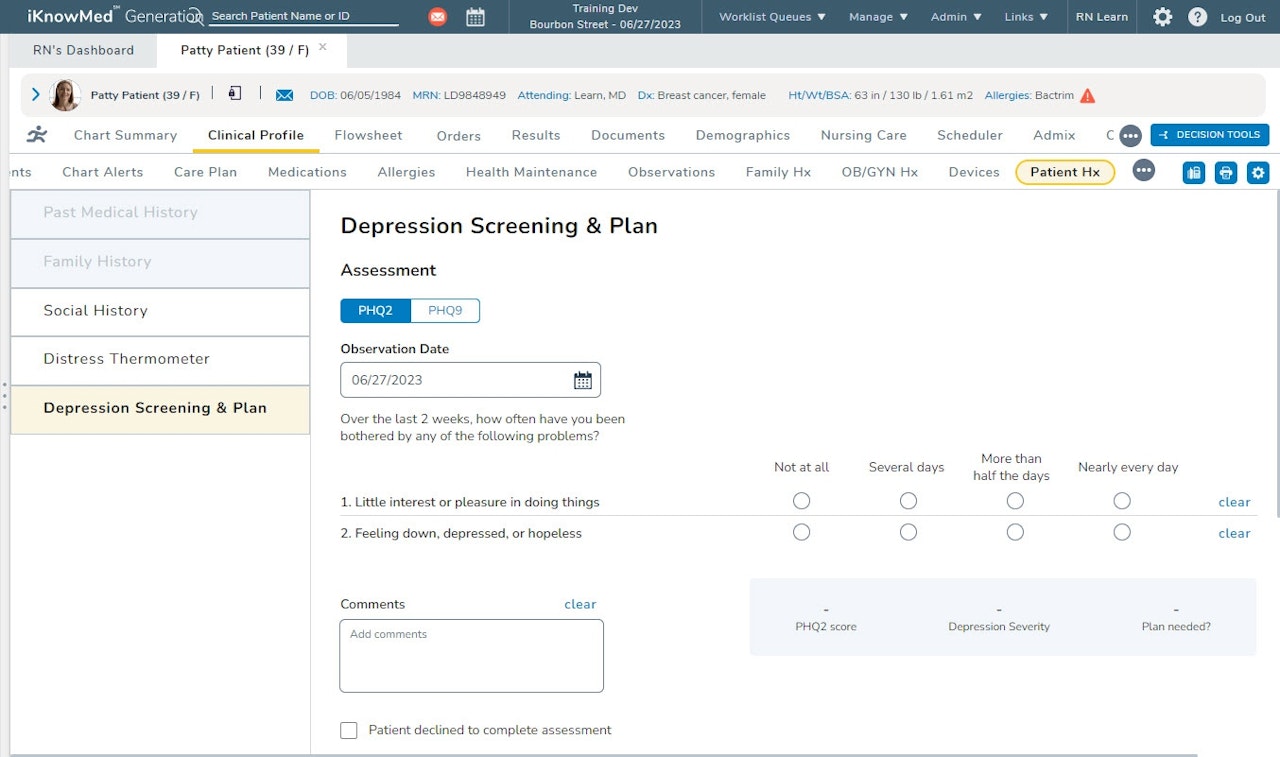Screen dimensions: 1280x757
Task: Open the settings gear icon
Action: pyautogui.click(x=1162, y=17)
